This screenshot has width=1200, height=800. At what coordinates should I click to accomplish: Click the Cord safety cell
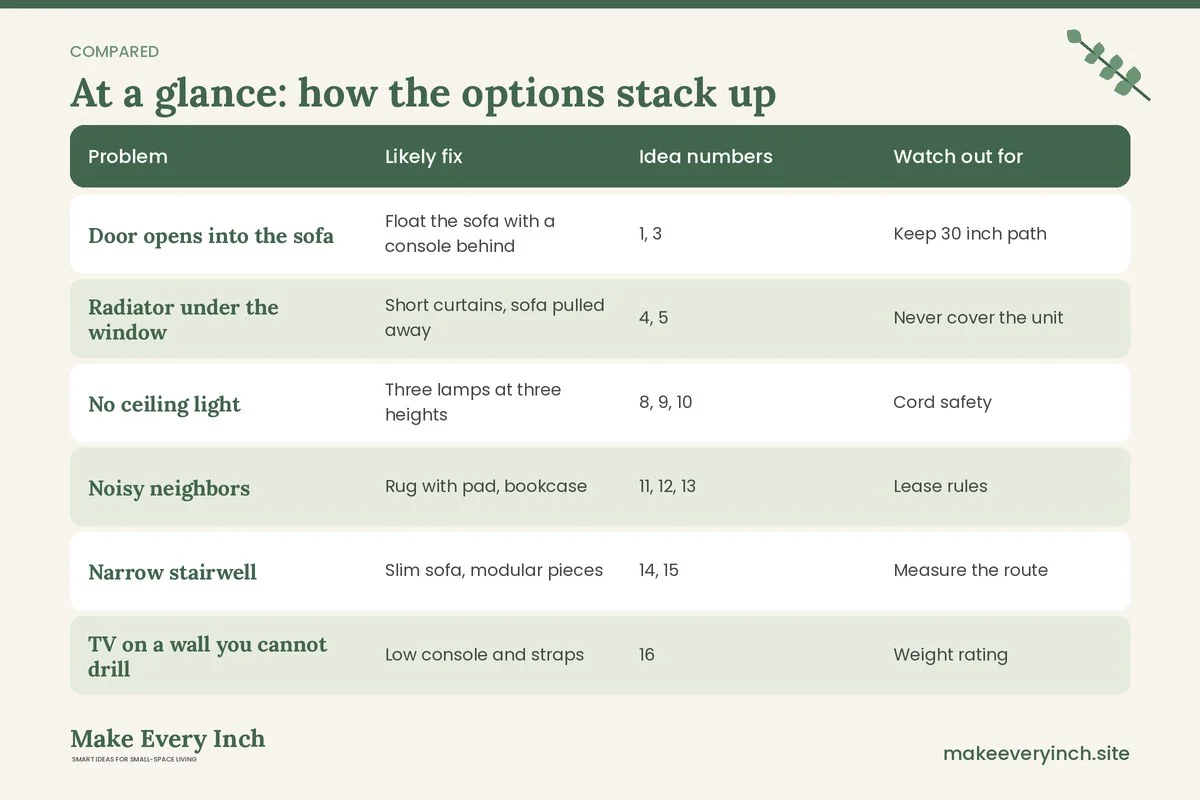(x=942, y=402)
